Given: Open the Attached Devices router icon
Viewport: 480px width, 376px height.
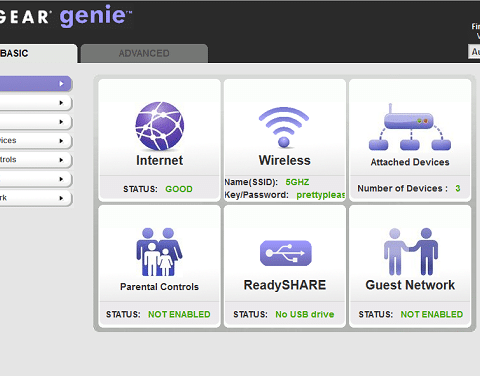Looking at the screenshot, I should click(x=410, y=127).
